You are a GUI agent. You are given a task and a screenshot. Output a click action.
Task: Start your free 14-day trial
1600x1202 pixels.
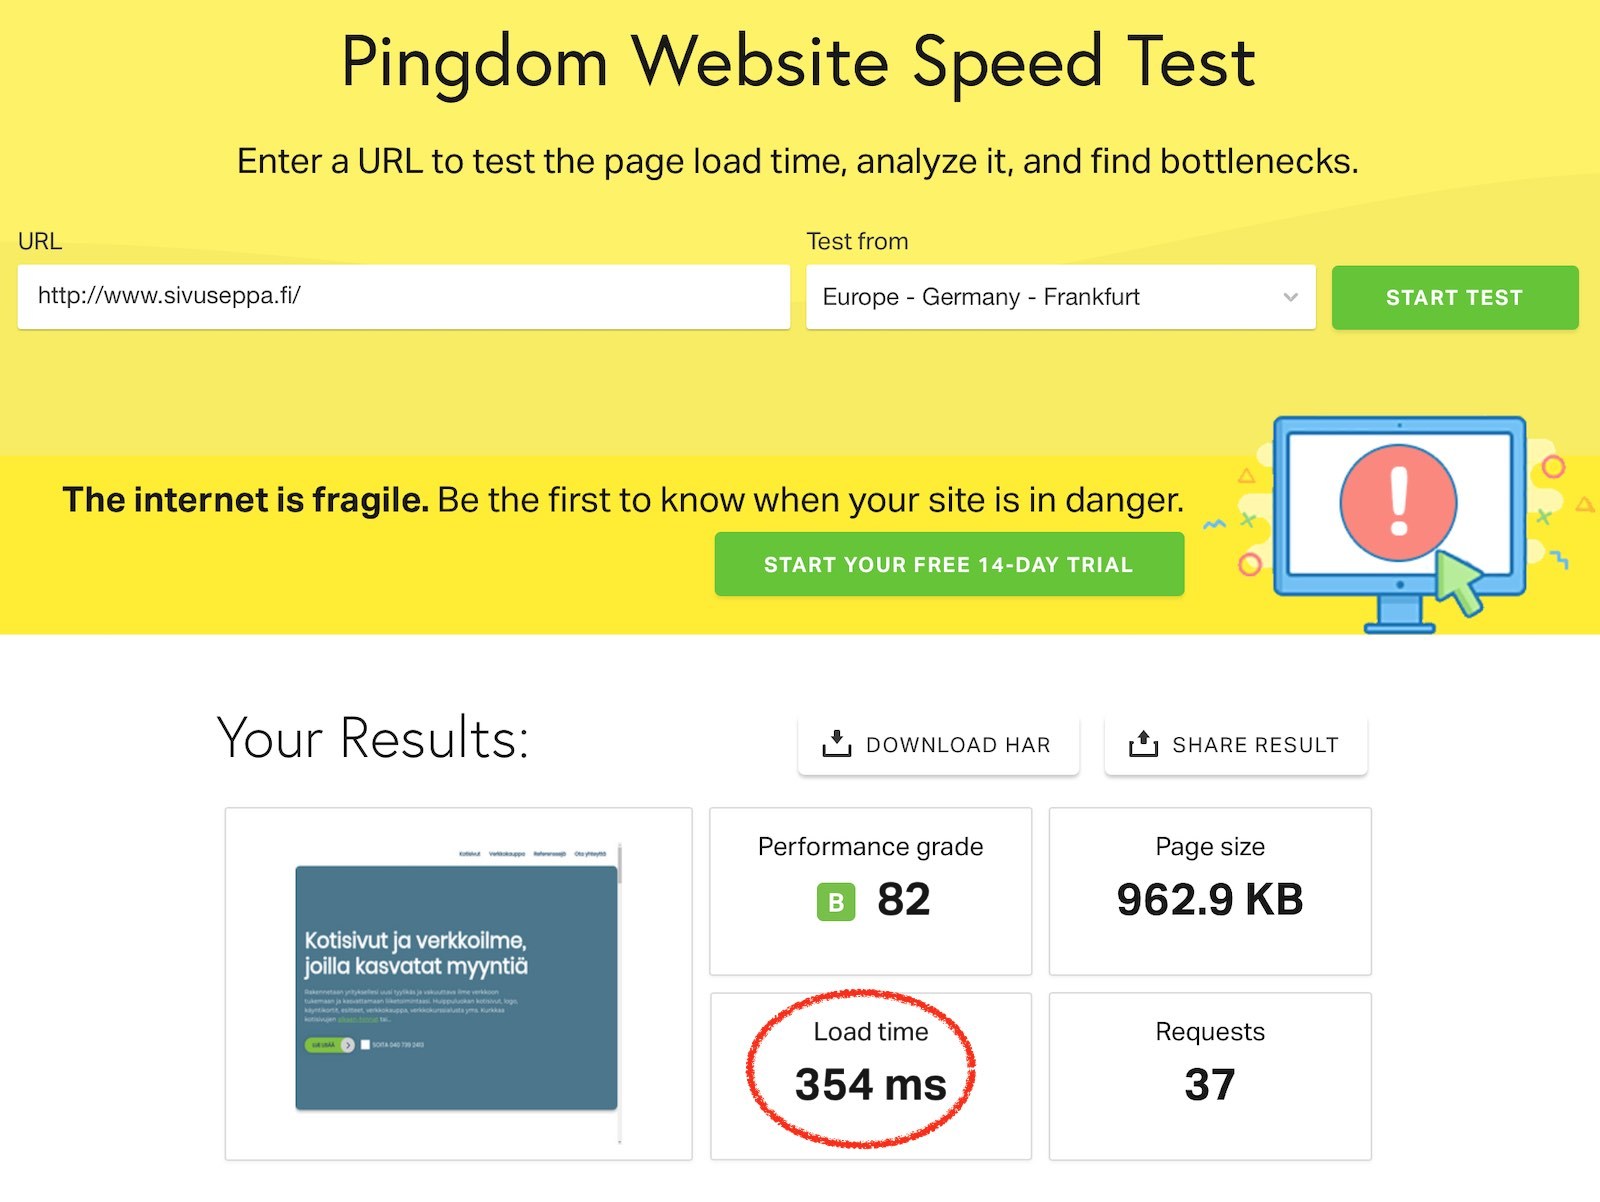coord(949,564)
